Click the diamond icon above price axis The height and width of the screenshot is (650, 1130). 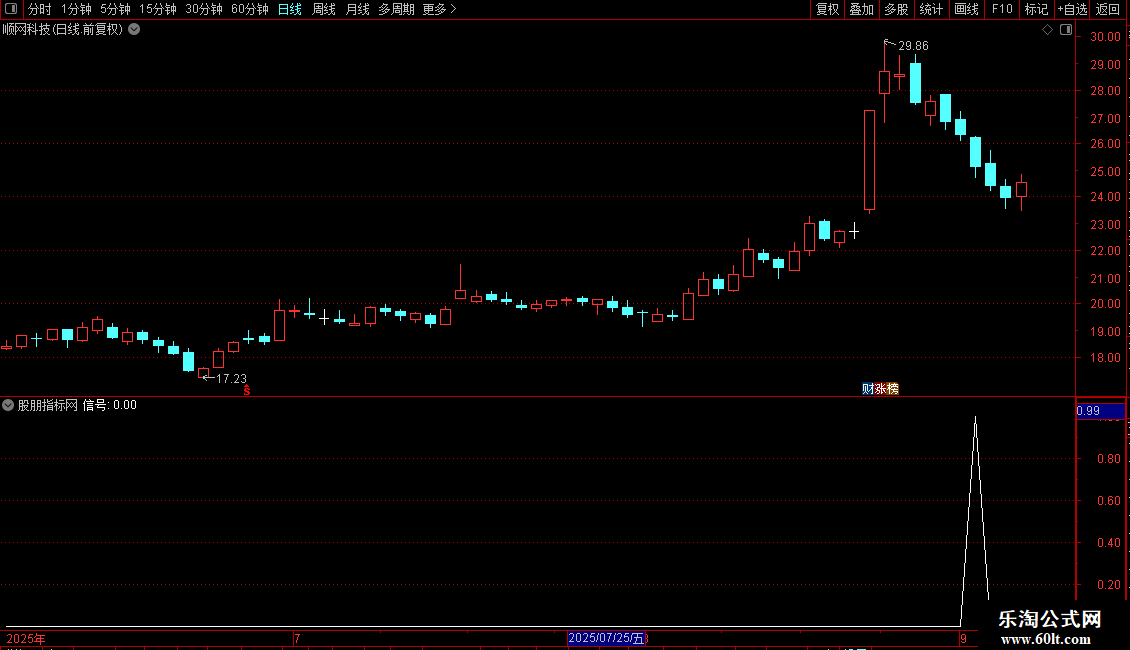[x=1047, y=30]
